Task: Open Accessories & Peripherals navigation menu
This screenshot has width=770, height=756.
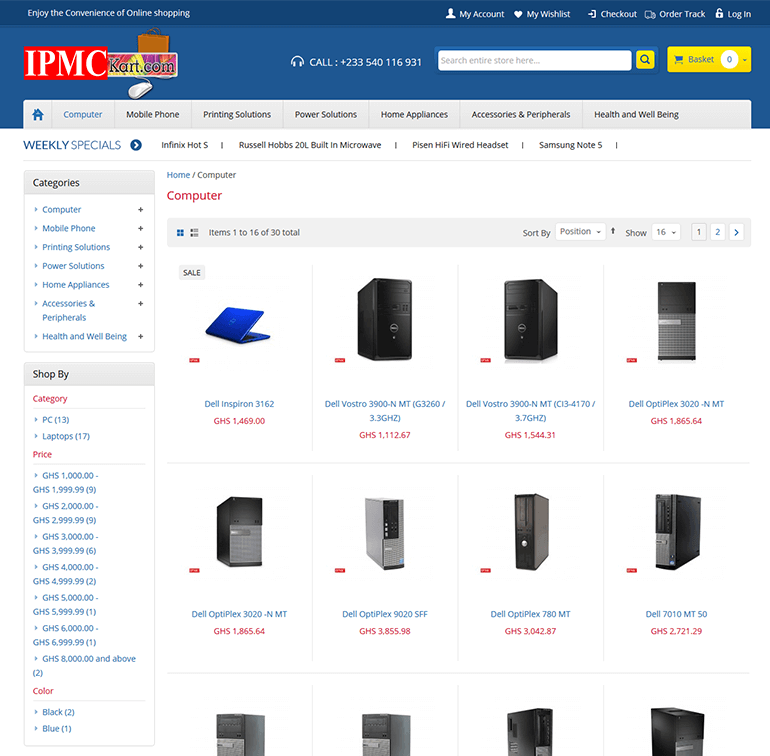Action: point(521,114)
